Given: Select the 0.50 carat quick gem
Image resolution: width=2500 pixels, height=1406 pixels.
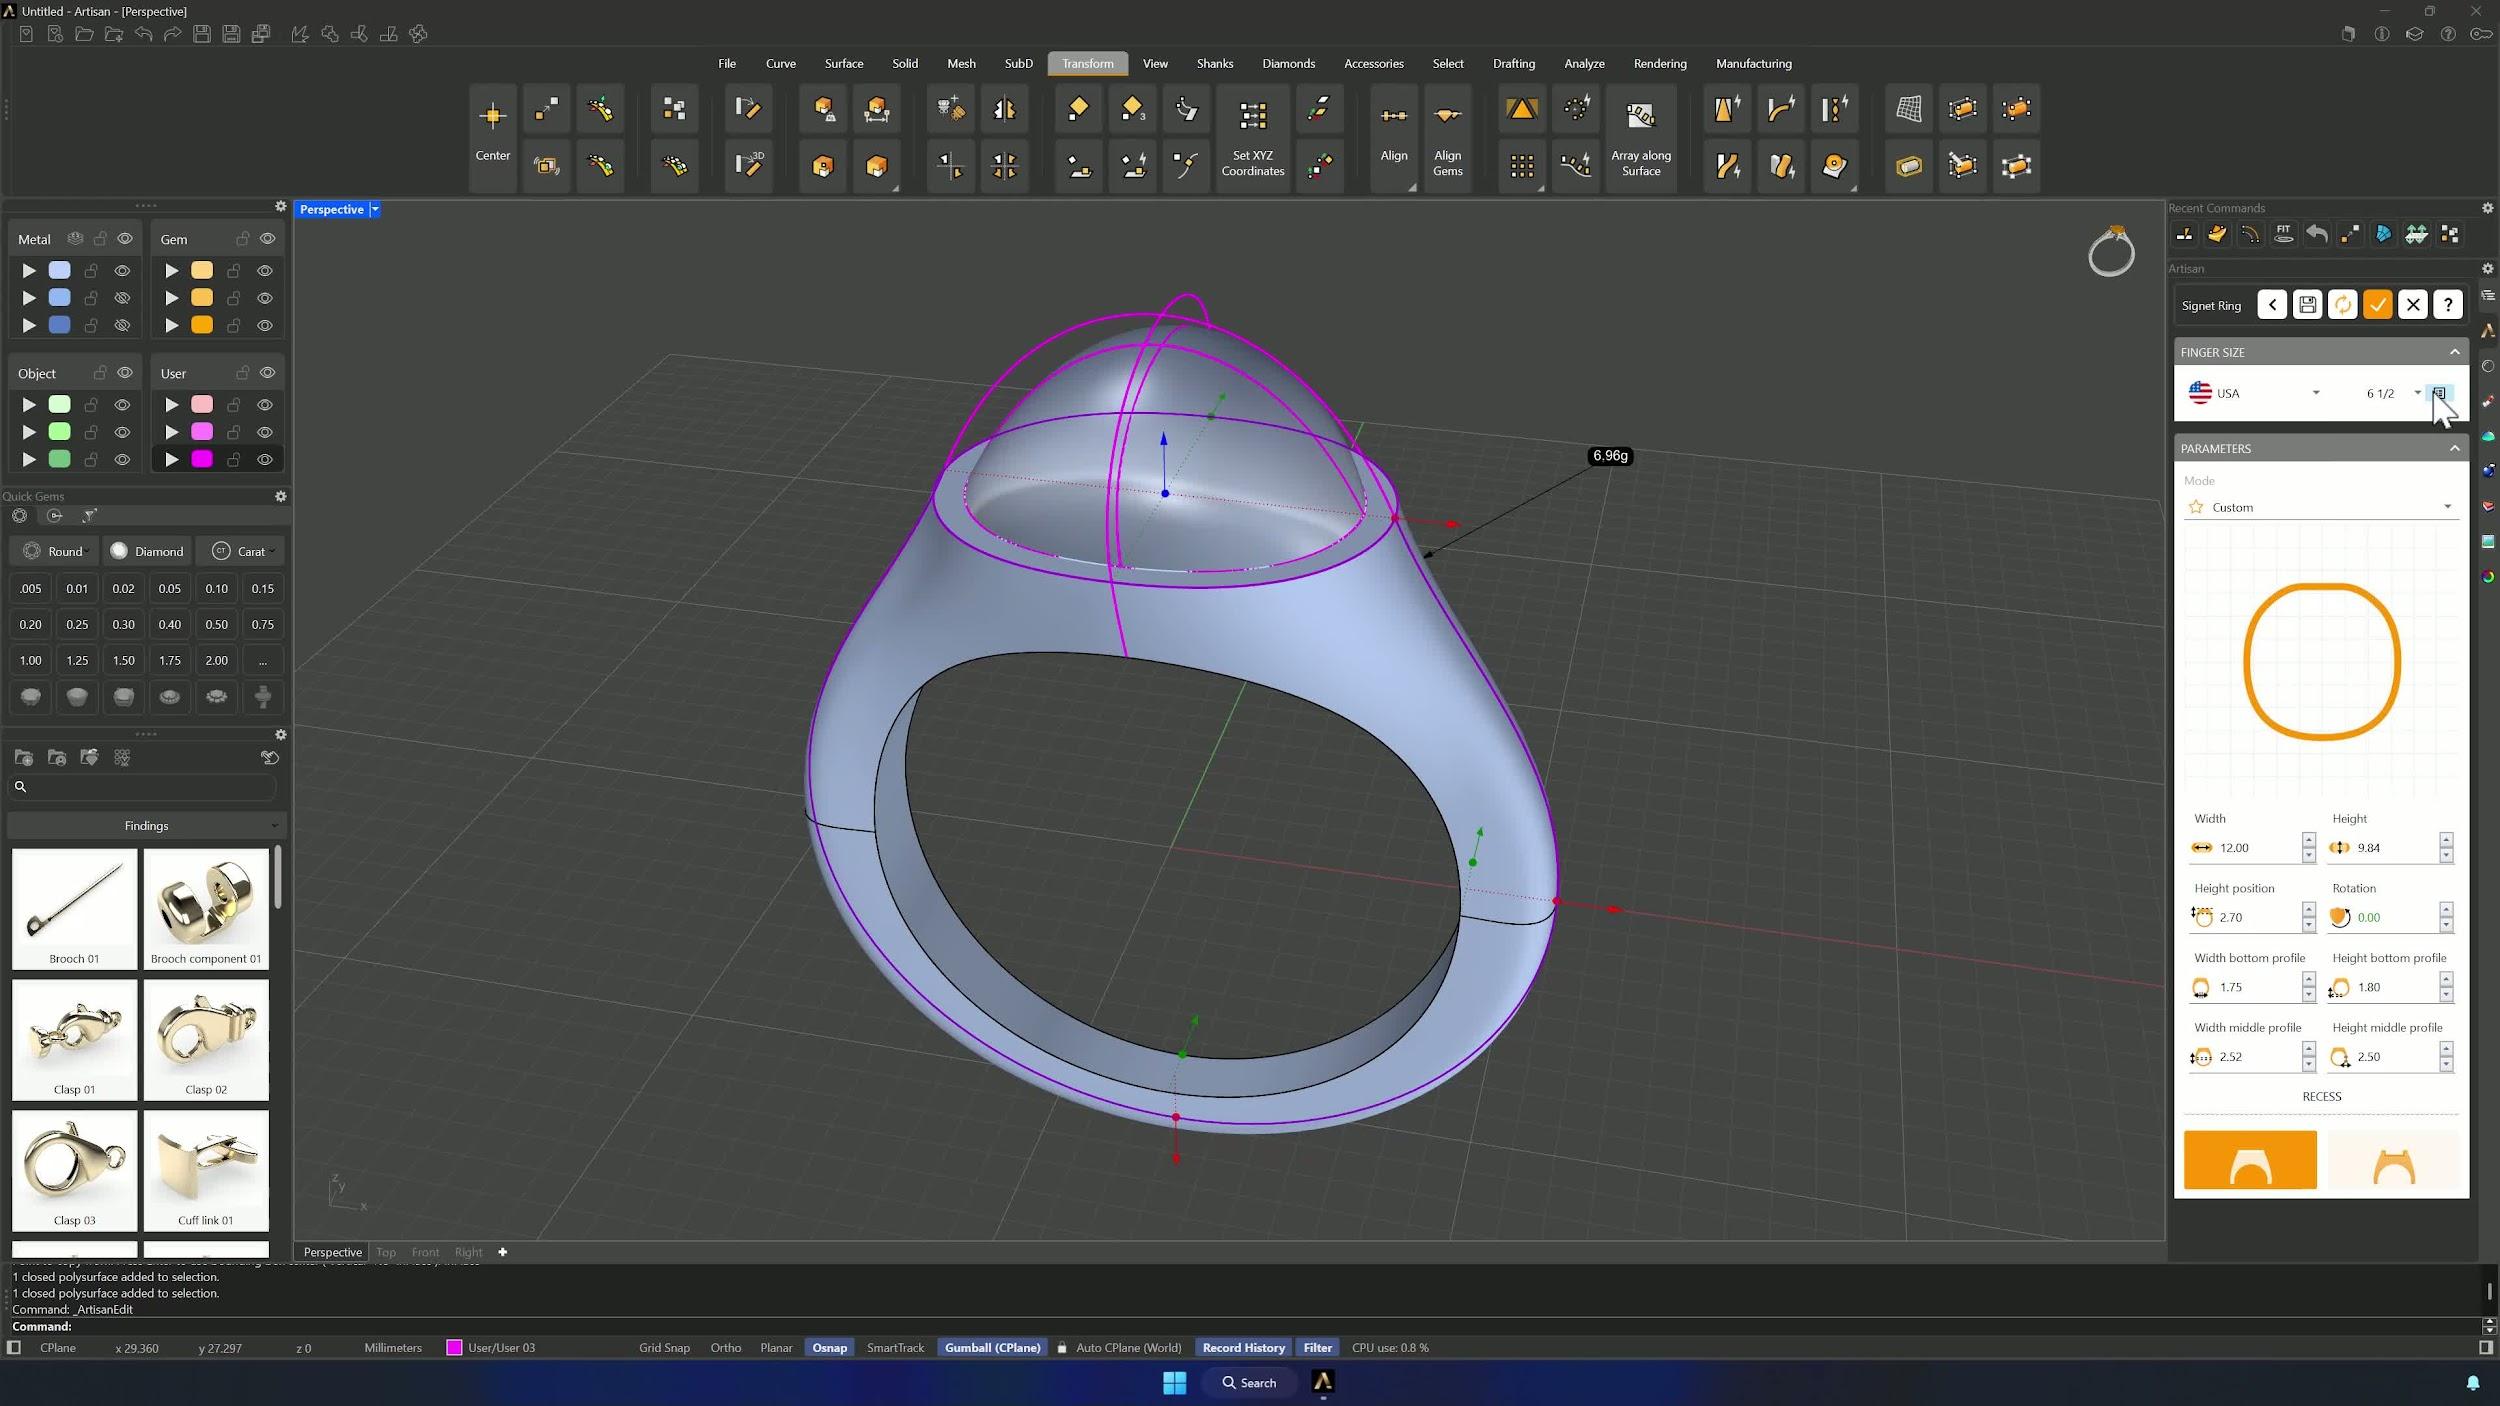Looking at the screenshot, I should [216, 624].
